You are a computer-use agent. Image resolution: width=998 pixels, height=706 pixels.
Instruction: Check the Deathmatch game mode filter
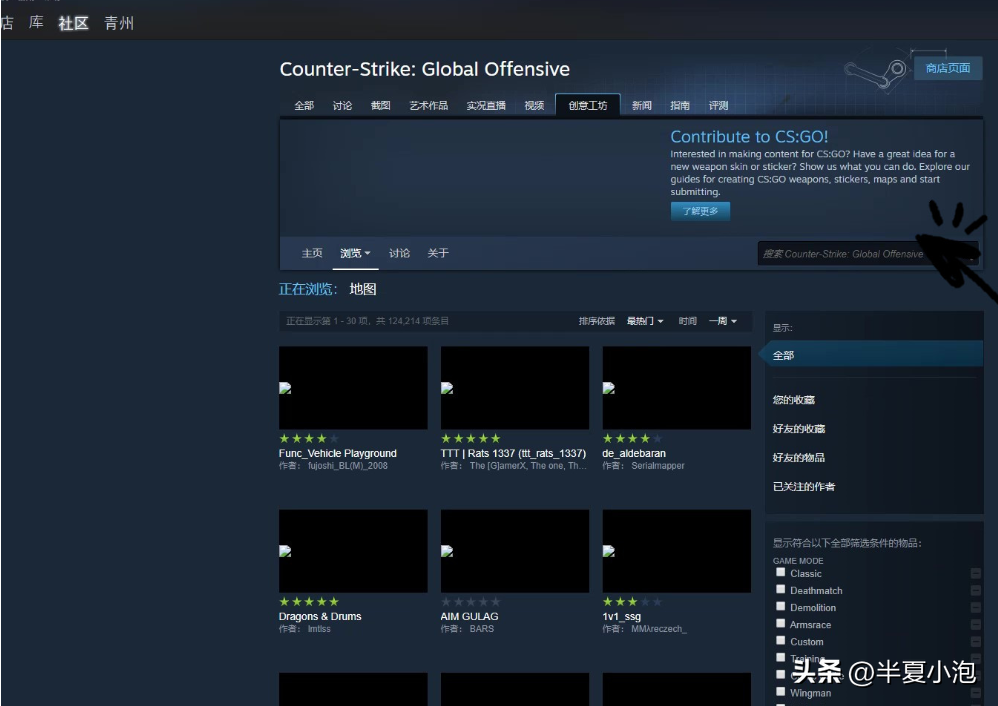[x=780, y=590]
